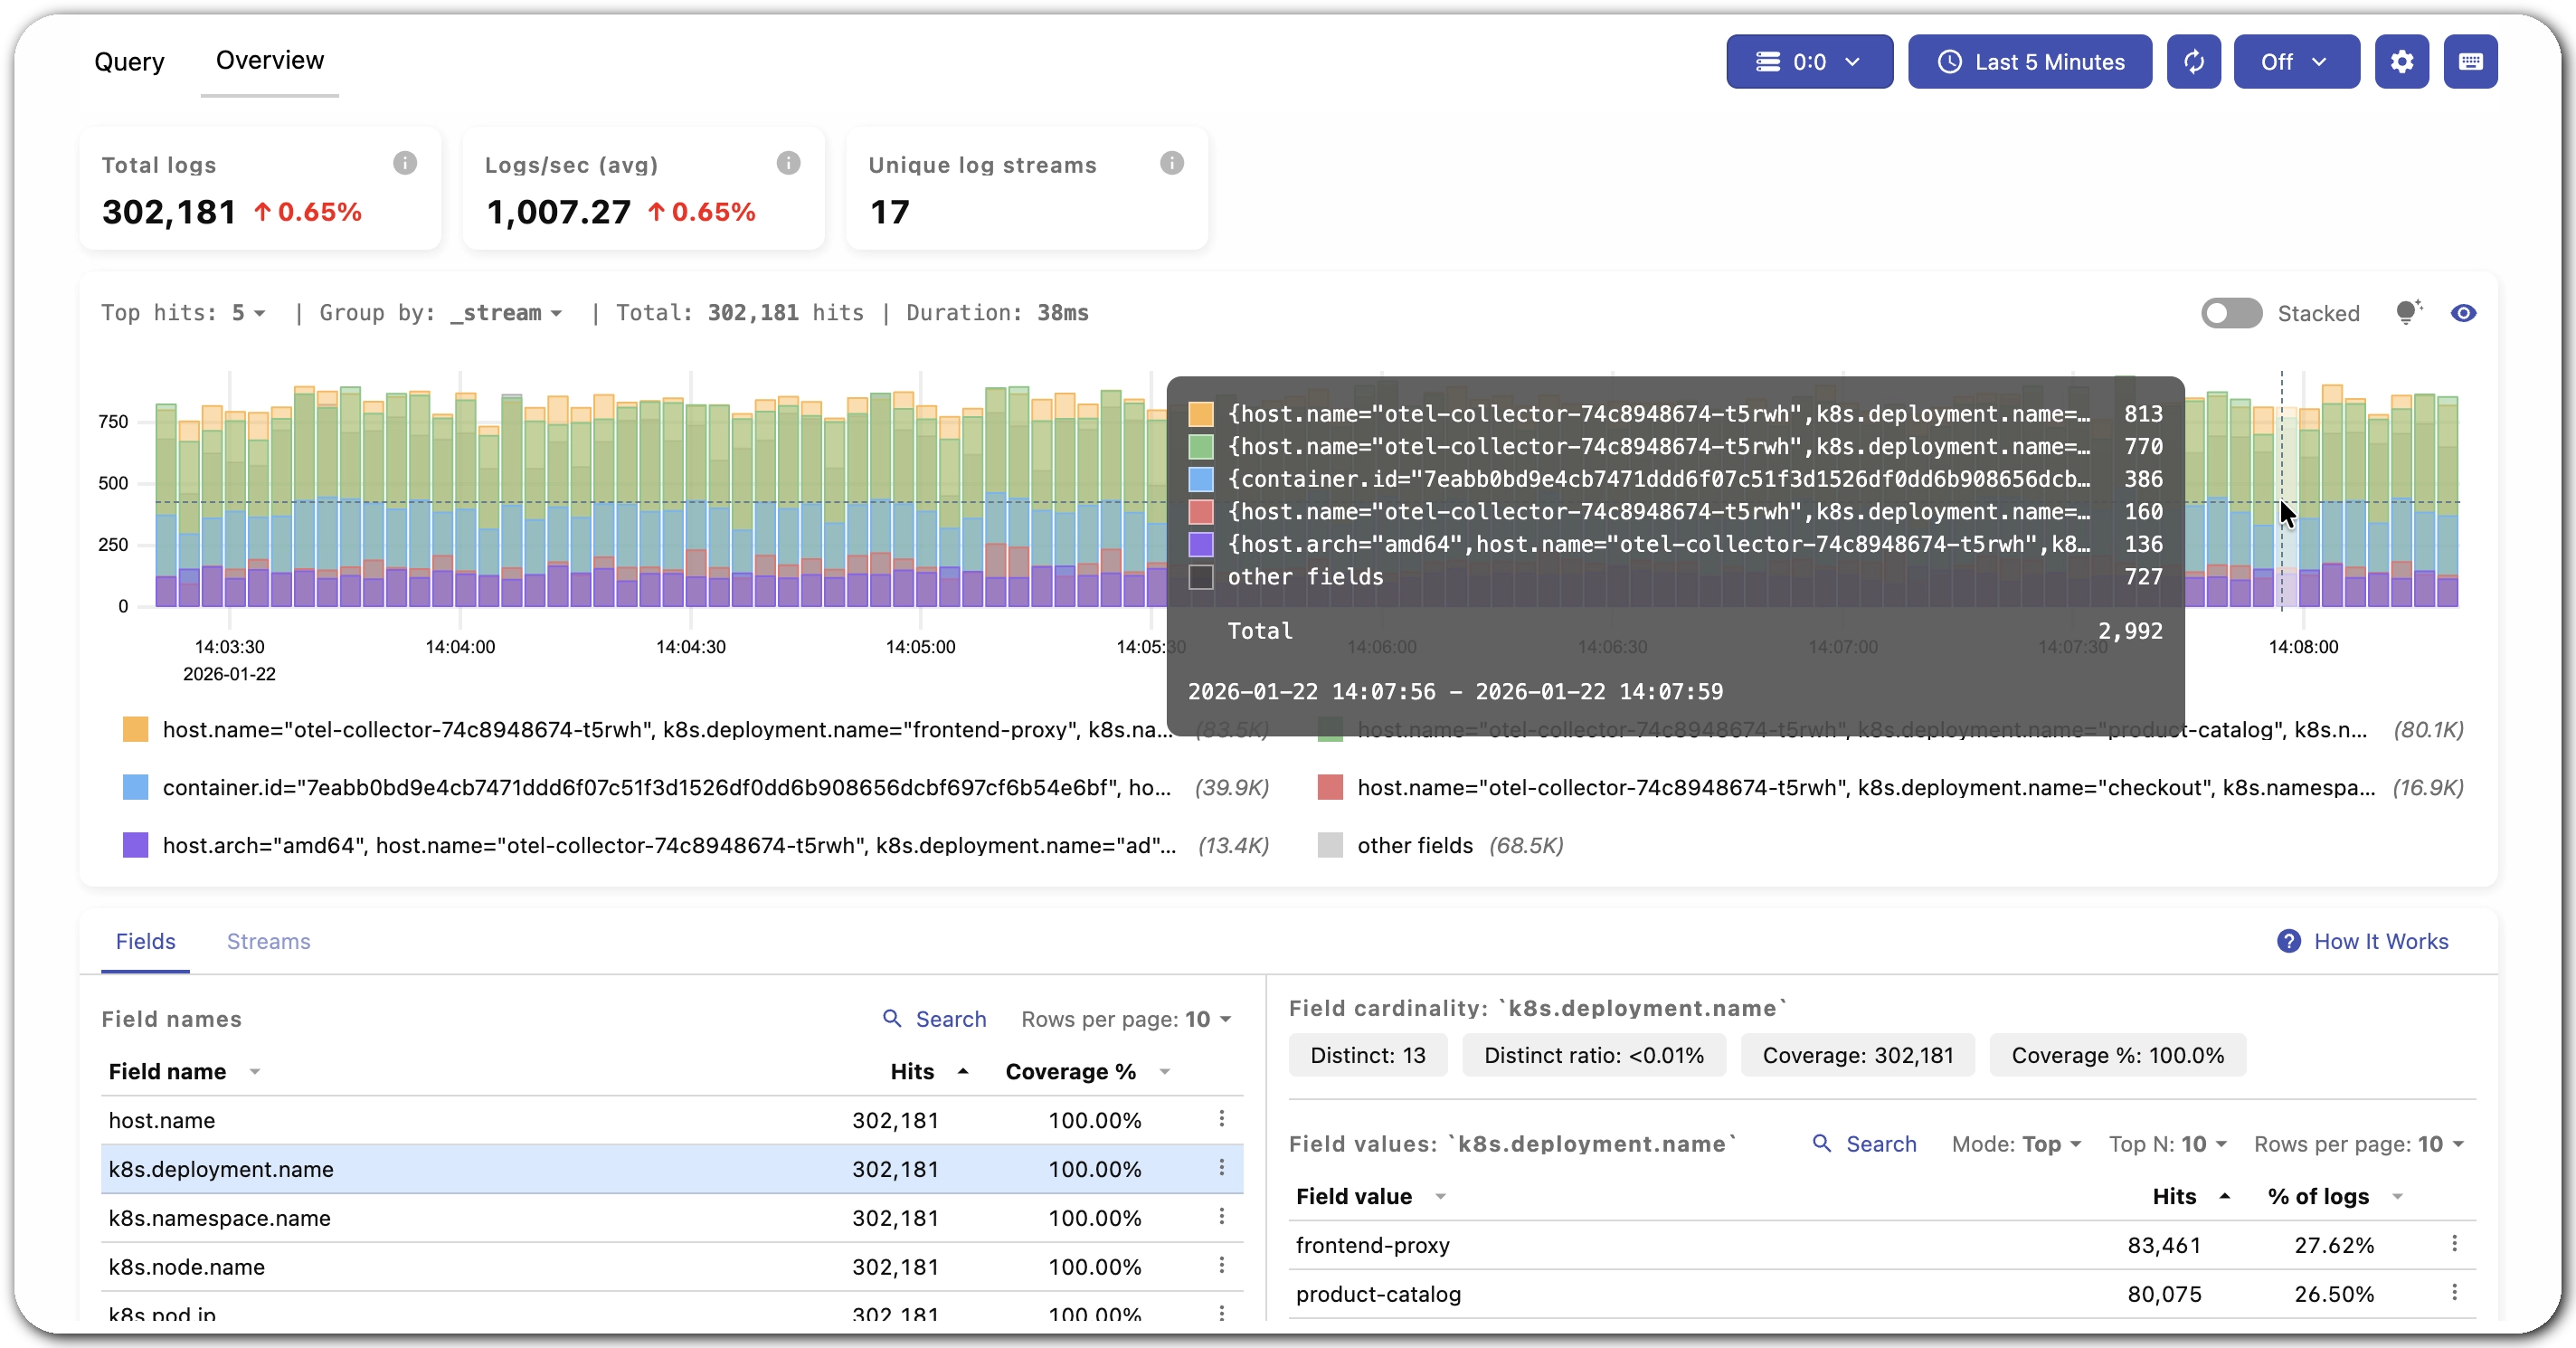This screenshot has height=1348, width=2576.
Task: Open three-dot menu for host.name row
Action: click(x=1221, y=1119)
